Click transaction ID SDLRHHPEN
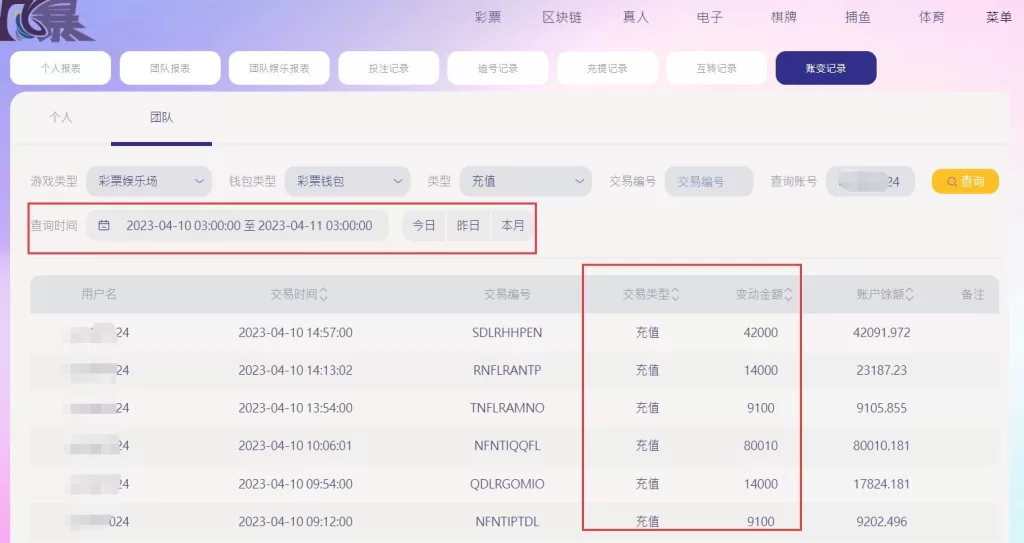1024x543 pixels. pos(507,333)
